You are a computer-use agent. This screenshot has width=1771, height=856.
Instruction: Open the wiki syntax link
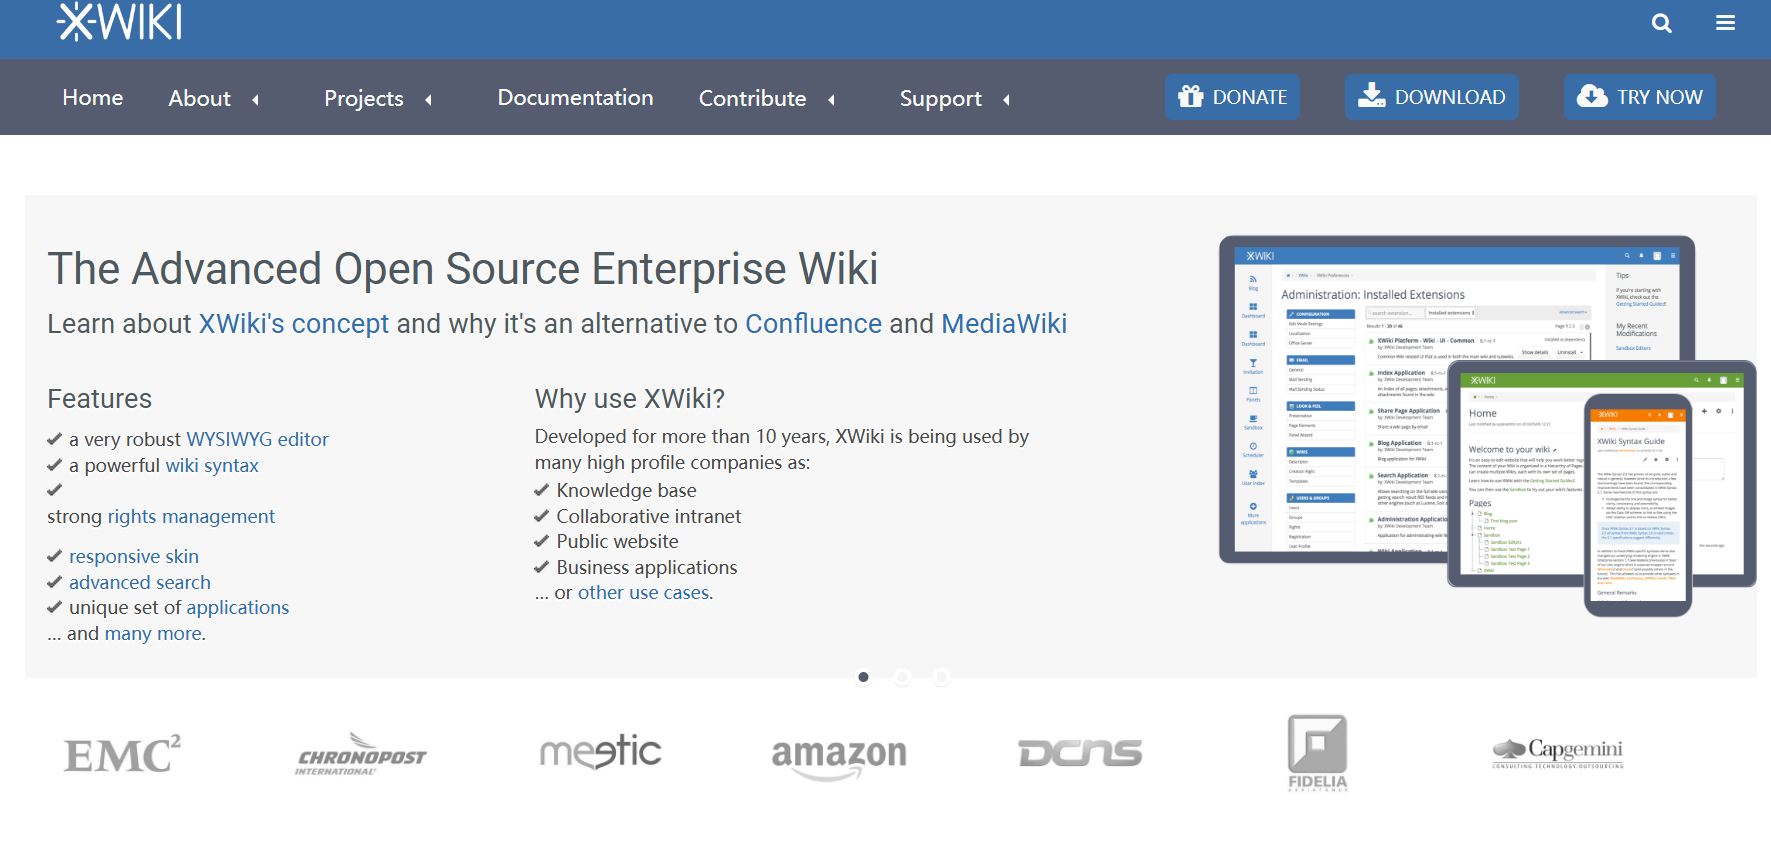pos(212,465)
